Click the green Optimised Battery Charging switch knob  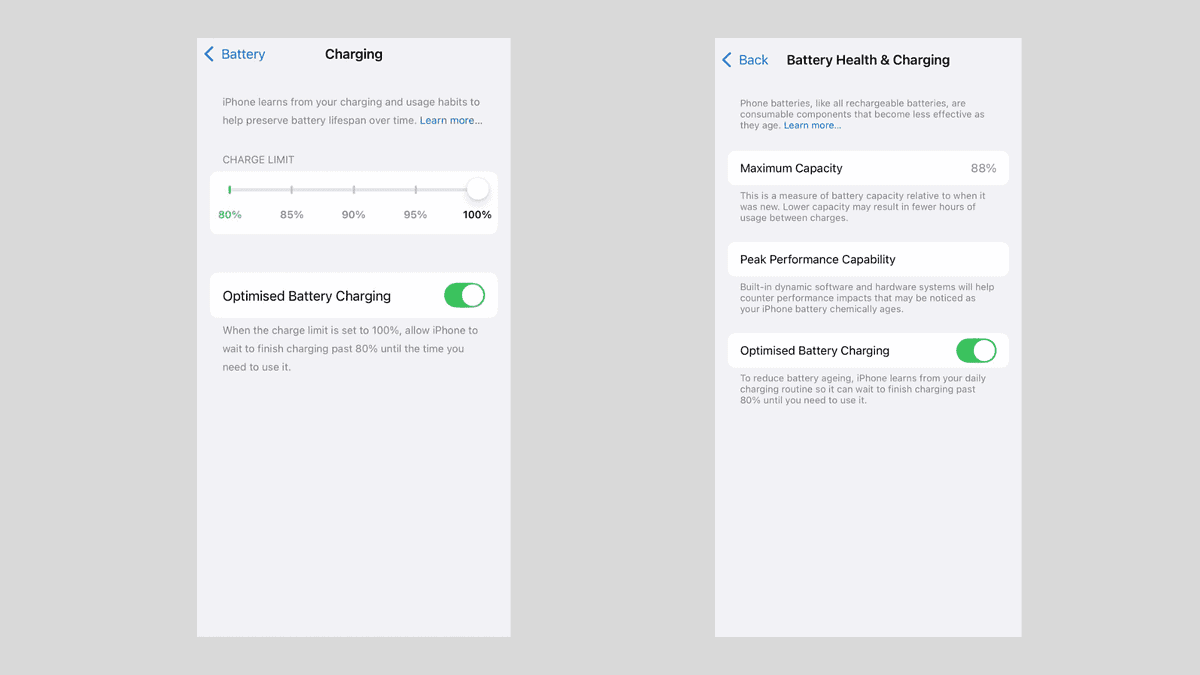pyautogui.click(x=472, y=295)
